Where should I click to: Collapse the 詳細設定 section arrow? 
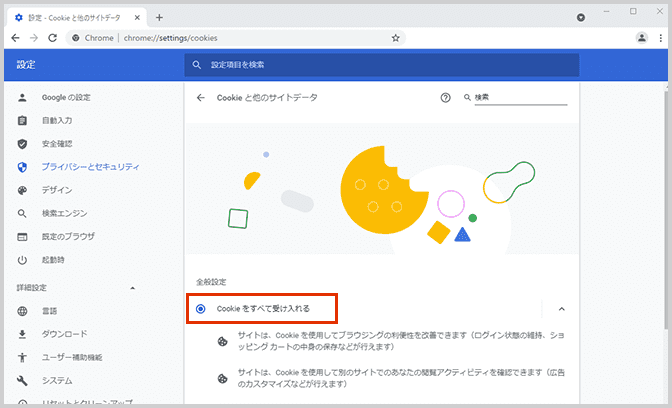tap(133, 288)
